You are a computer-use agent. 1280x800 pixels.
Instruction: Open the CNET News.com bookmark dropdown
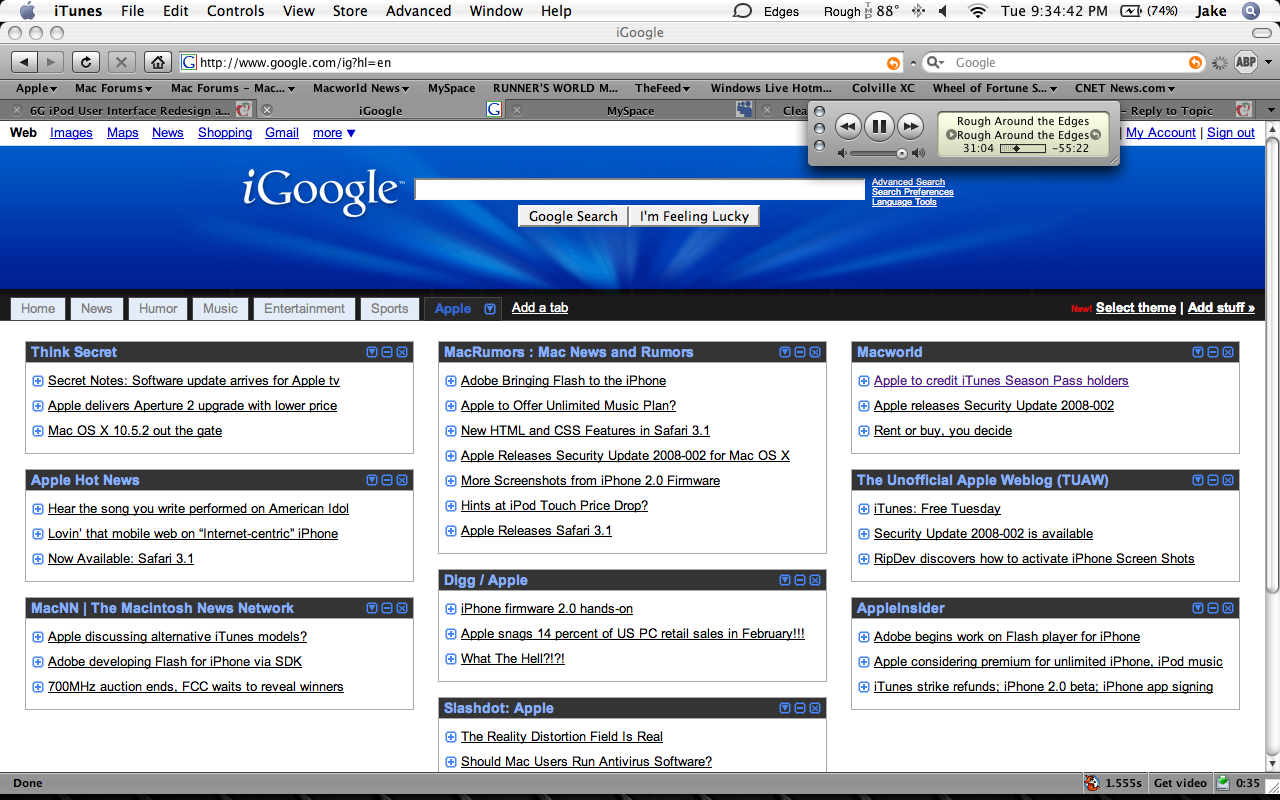pos(1125,88)
